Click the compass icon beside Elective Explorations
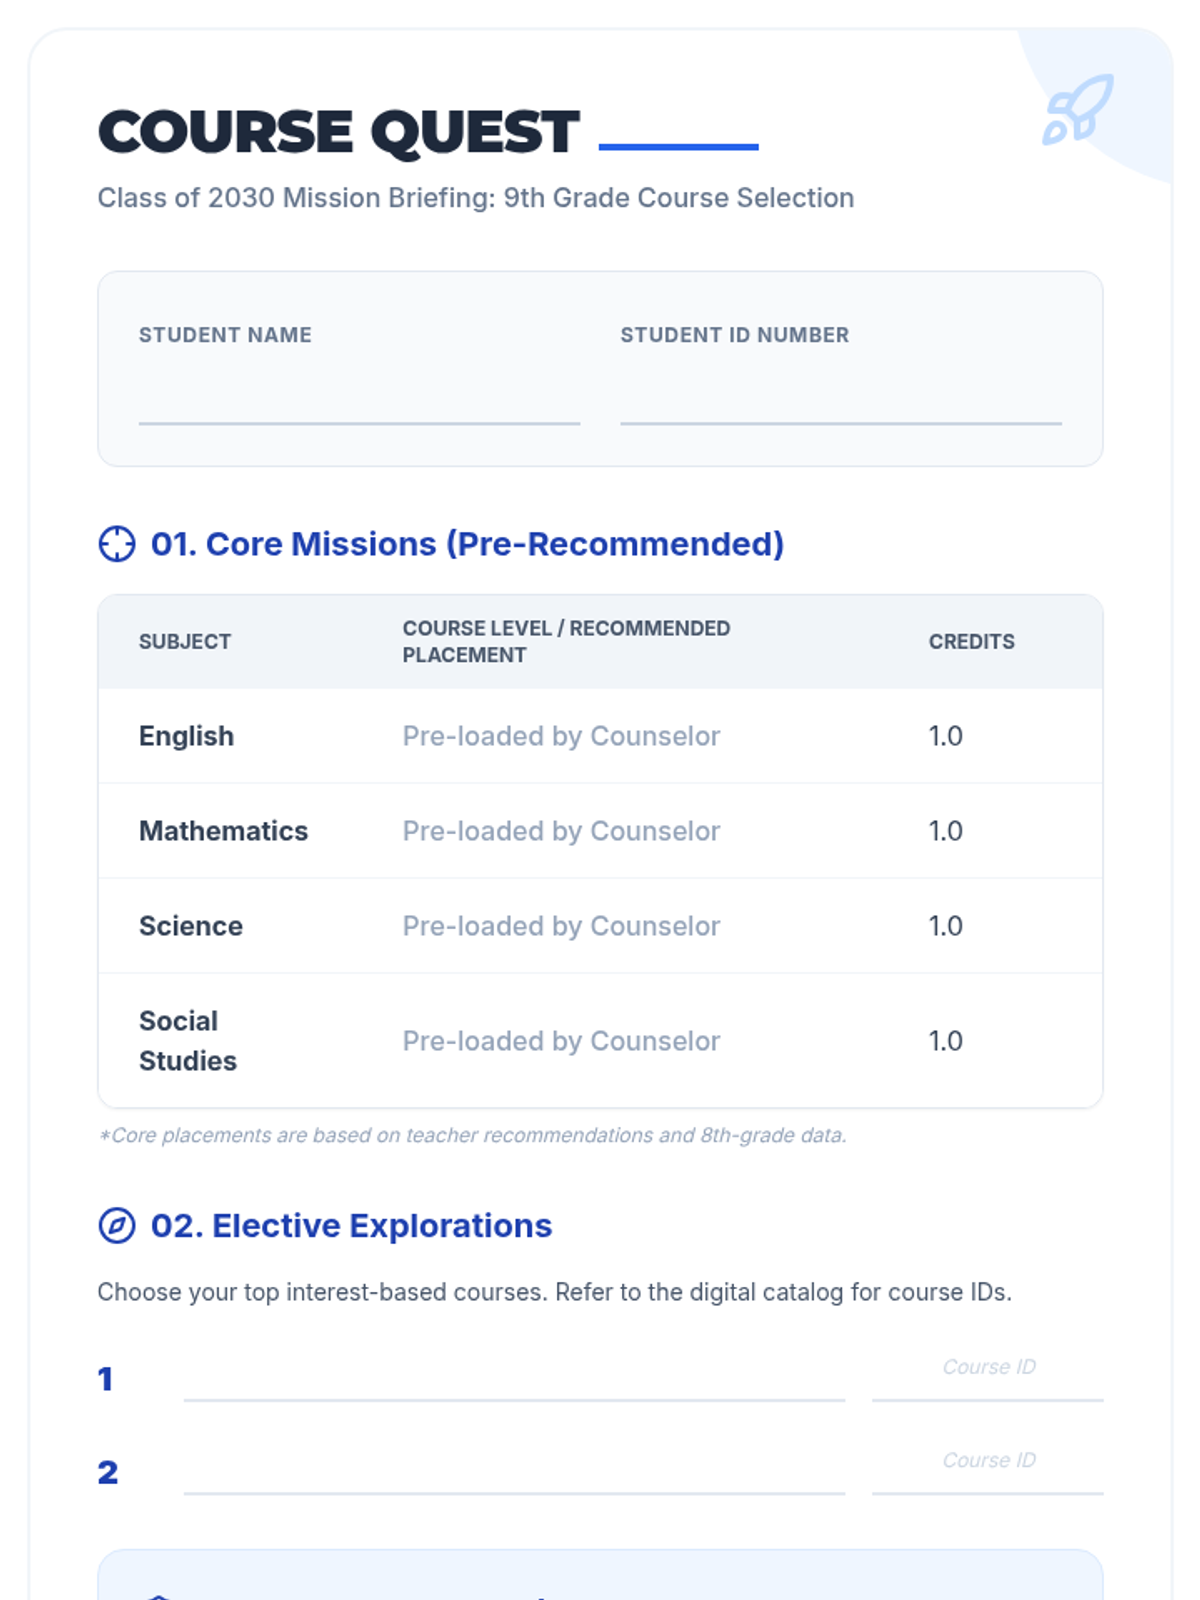This screenshot has width=1200, height=1600. (x=117, y=1225)
